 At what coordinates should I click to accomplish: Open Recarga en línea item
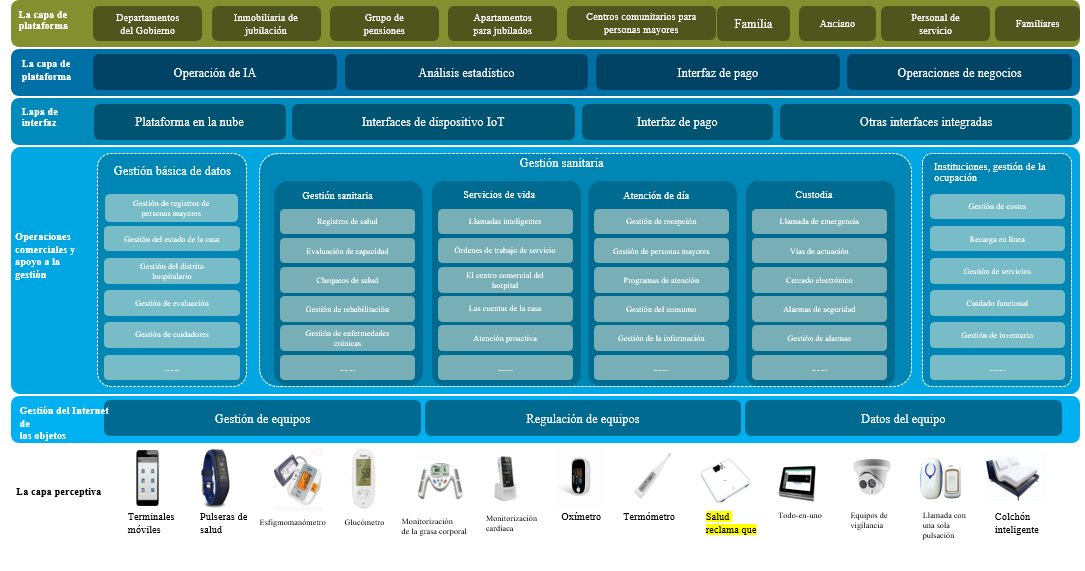tap(997, 239)
